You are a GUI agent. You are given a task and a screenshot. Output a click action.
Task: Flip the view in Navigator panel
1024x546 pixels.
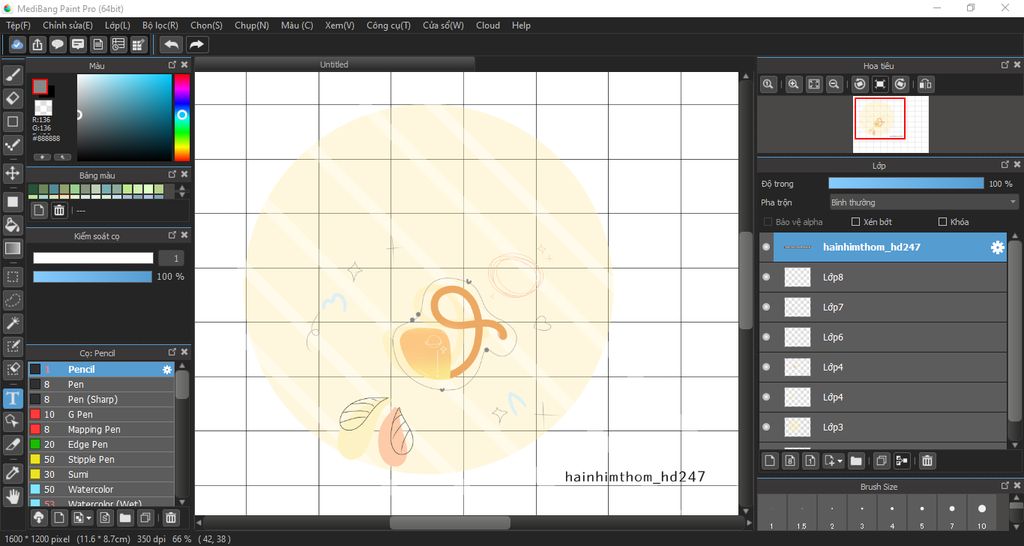coord(925,84)
